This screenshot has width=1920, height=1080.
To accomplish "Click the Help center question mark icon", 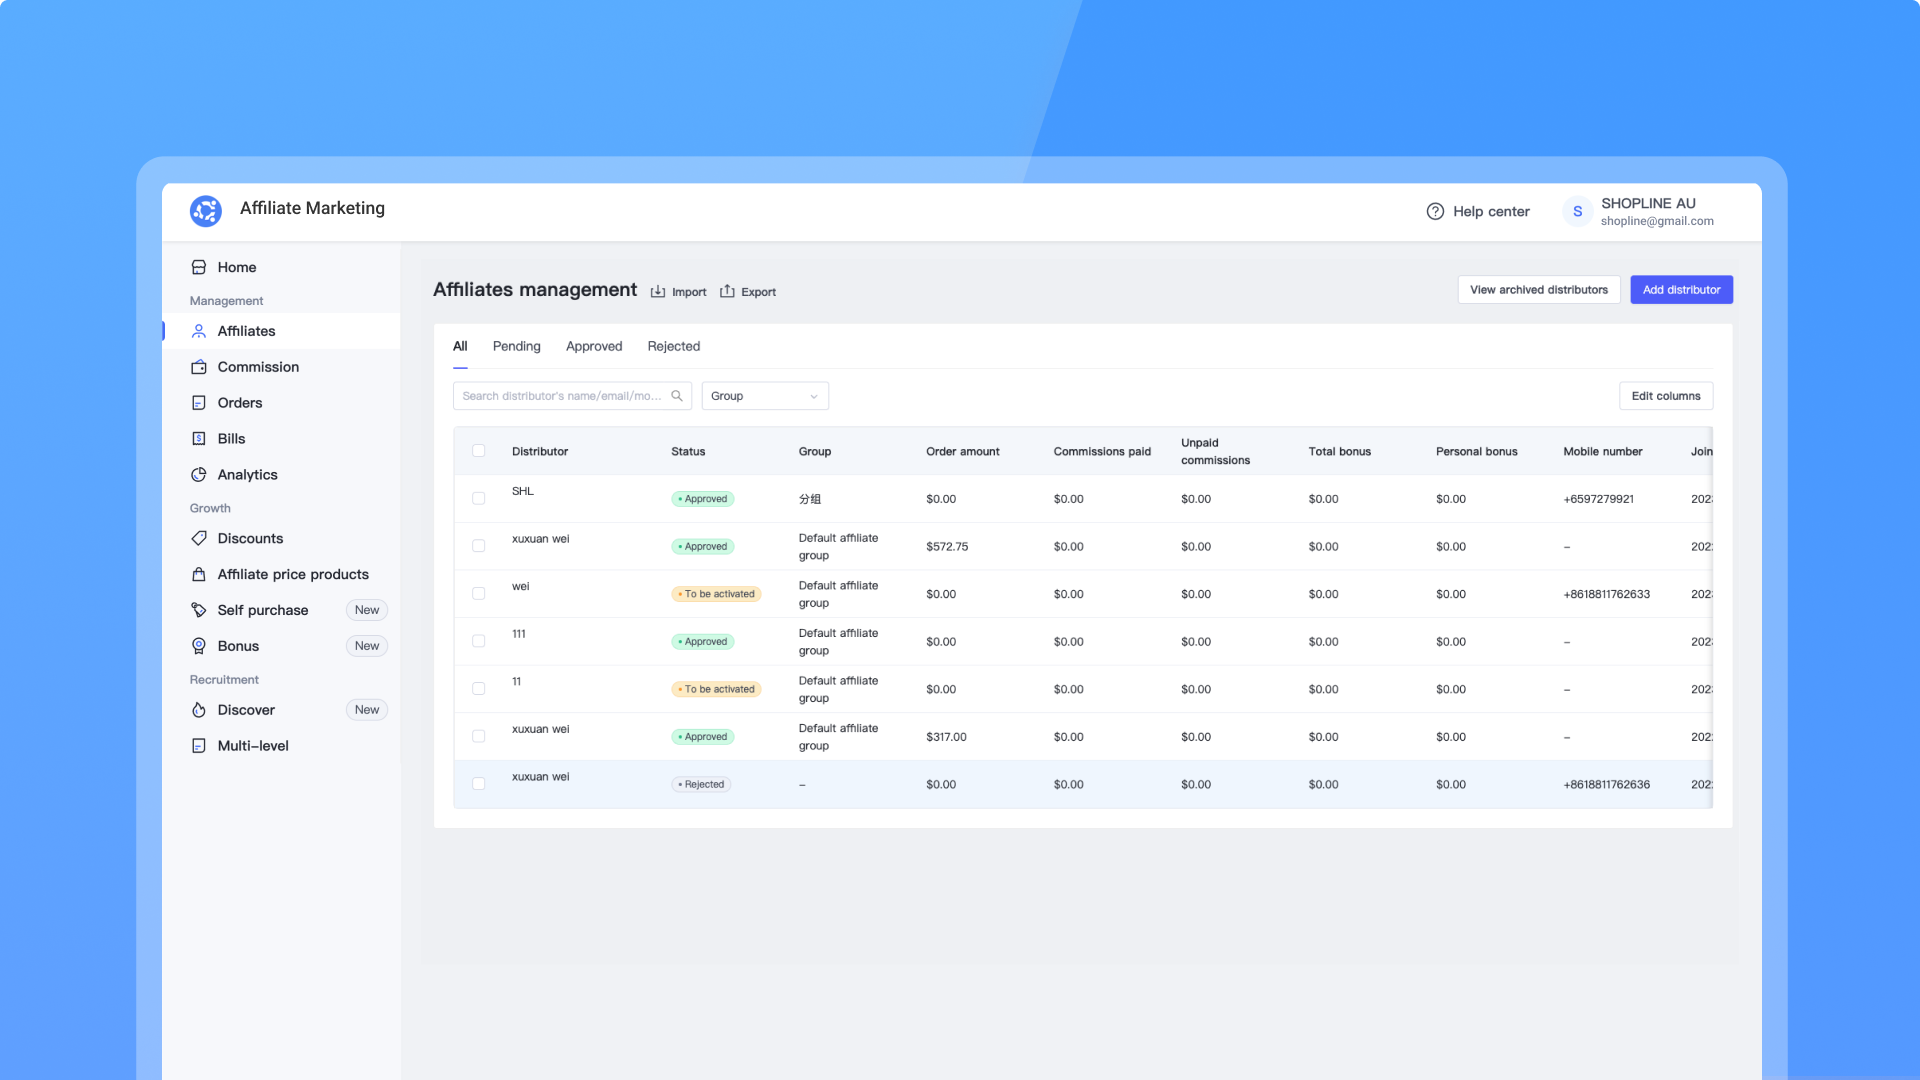I will (x=1435, y=211).
